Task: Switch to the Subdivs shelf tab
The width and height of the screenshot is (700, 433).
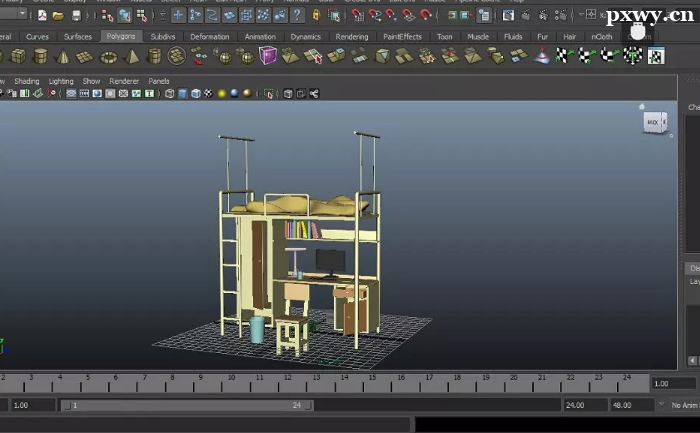Action: point(162,37)
